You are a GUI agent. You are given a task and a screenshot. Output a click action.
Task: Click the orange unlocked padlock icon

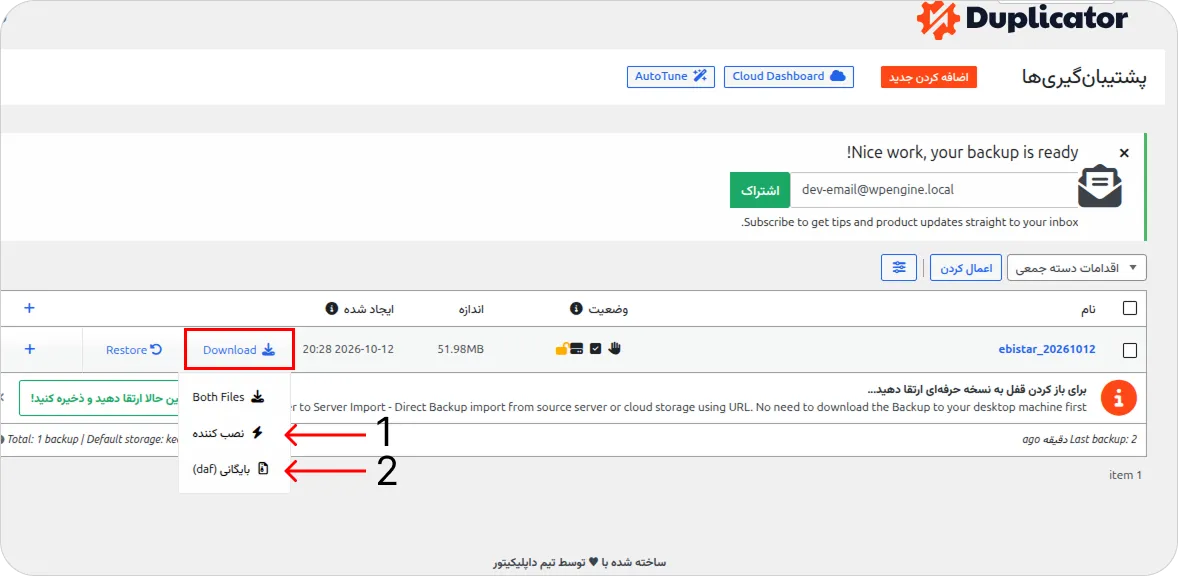click(x=562, y=349)
